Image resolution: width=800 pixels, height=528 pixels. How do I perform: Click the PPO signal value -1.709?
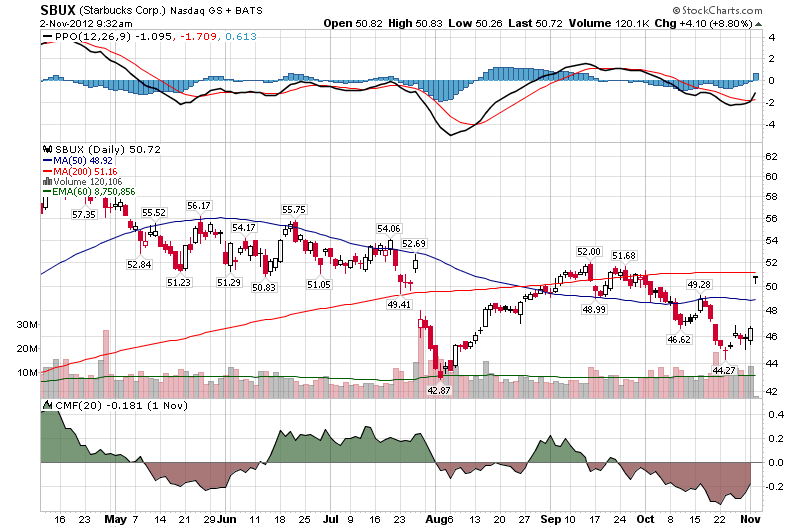coord(198,37)
